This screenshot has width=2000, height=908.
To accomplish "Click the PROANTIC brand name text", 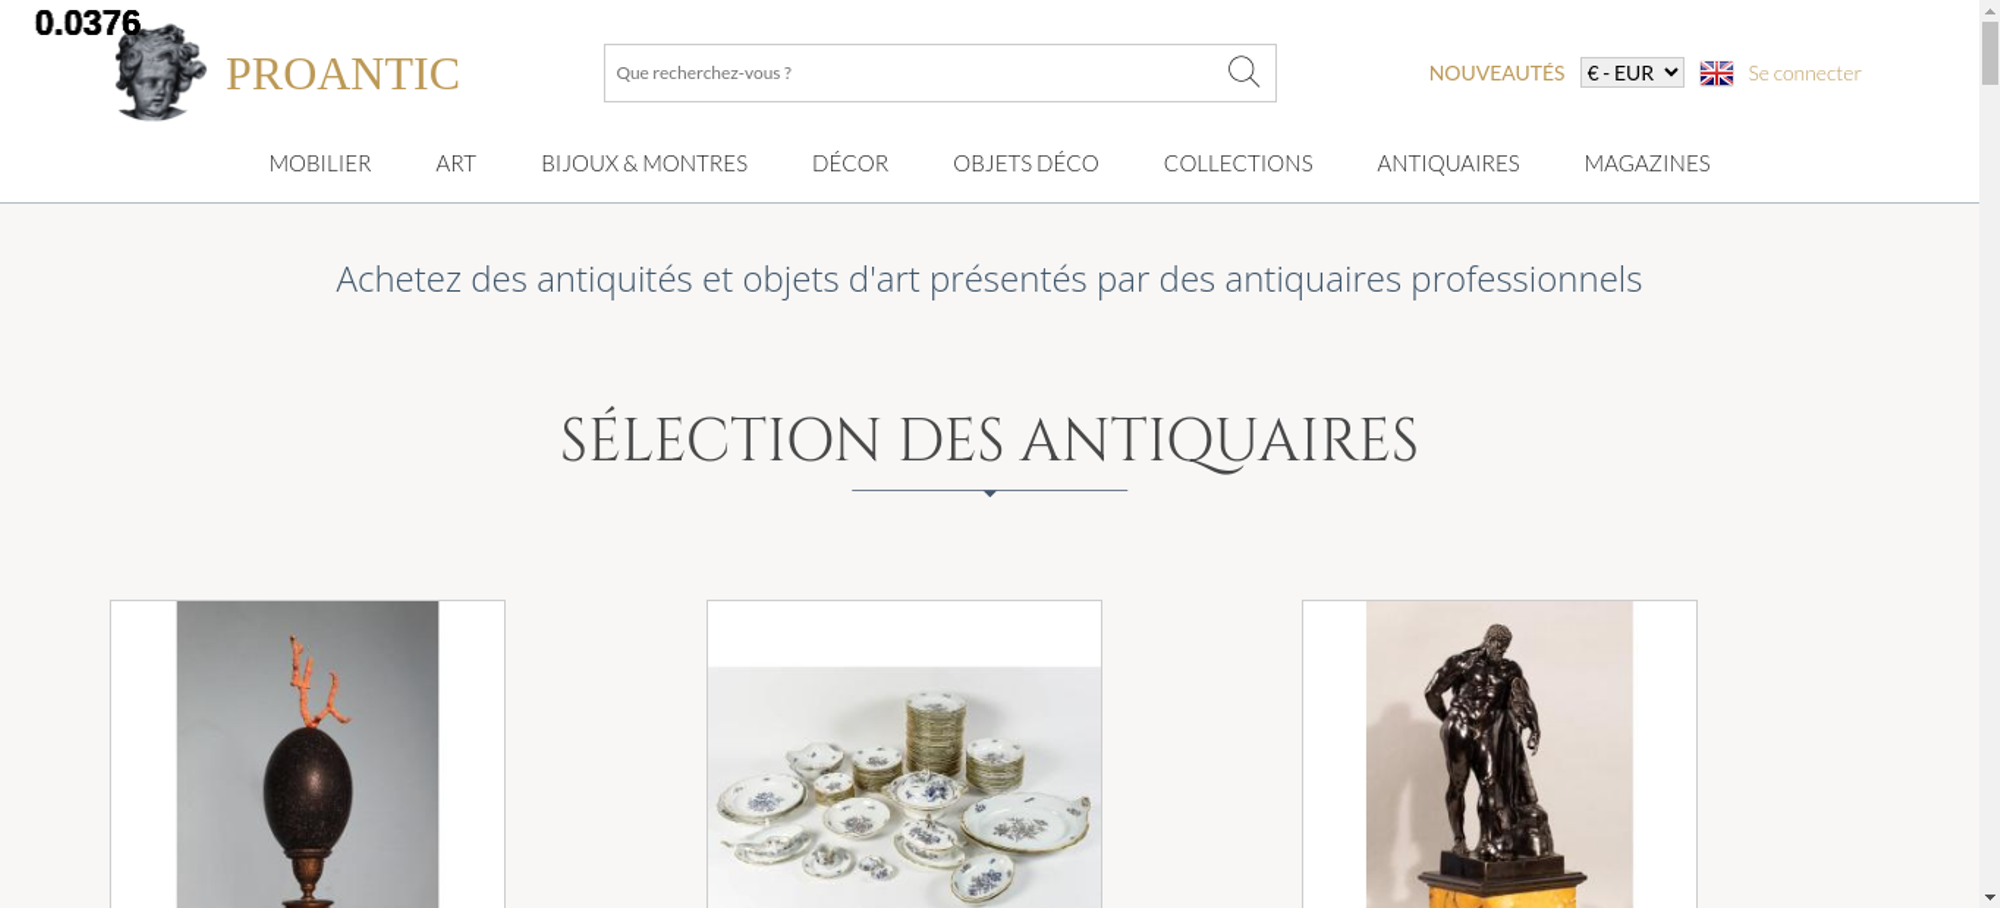I will tap(342, 74).
